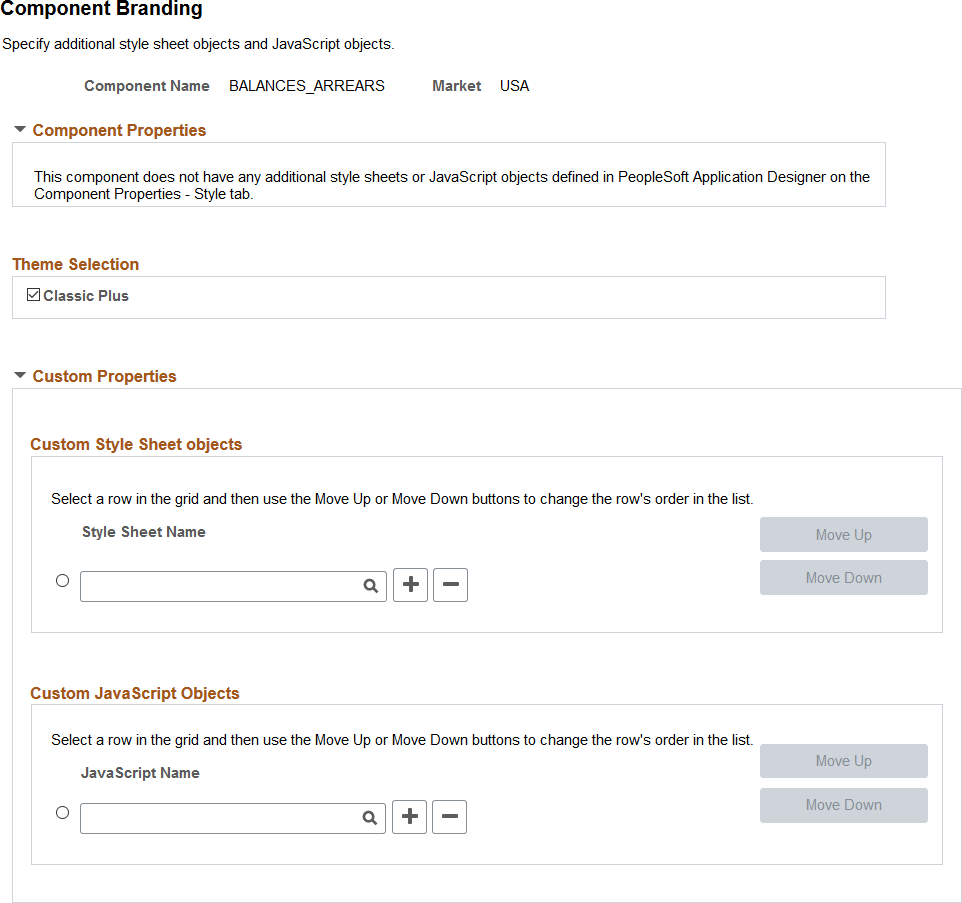Collapse the Component Properties section arrow
Image resolution: width=962 pixels, height=903 pixels.
(x=20, y=129)
